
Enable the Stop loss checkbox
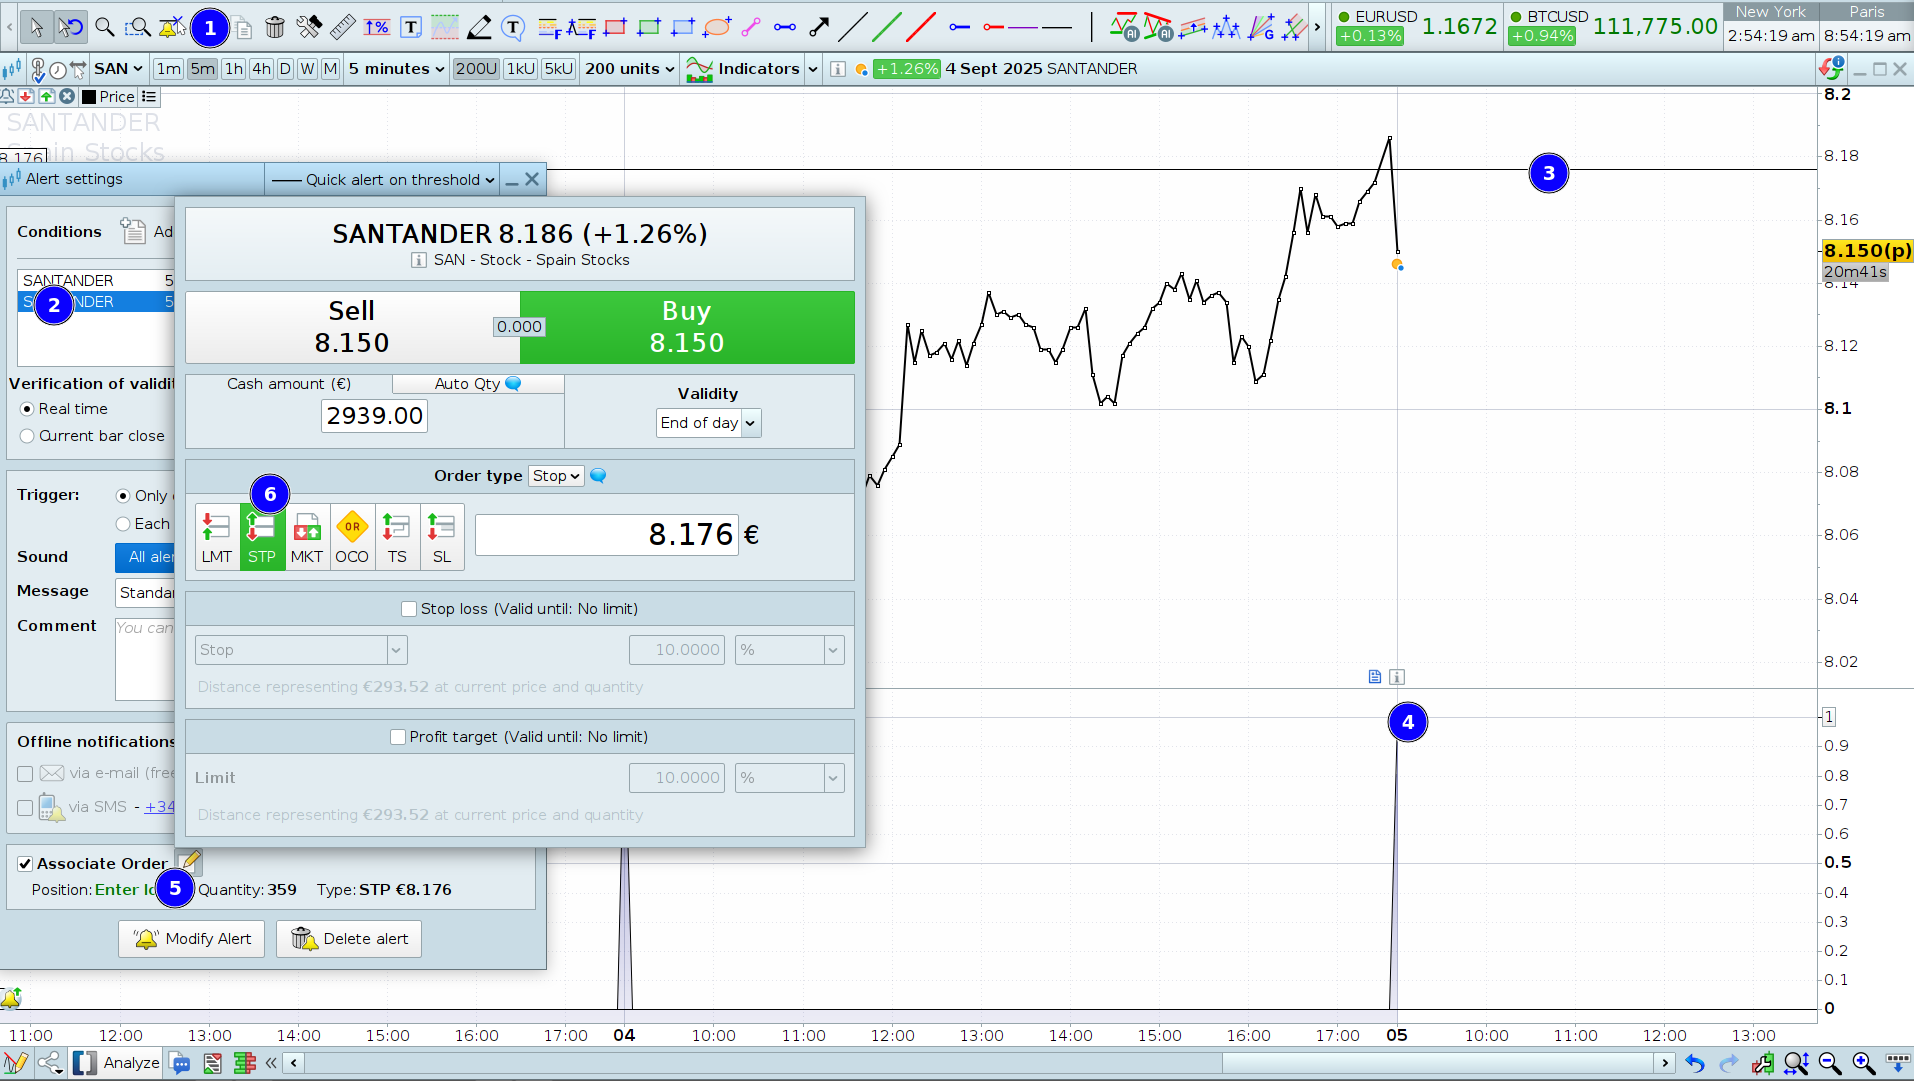click(x=408, y=609)
